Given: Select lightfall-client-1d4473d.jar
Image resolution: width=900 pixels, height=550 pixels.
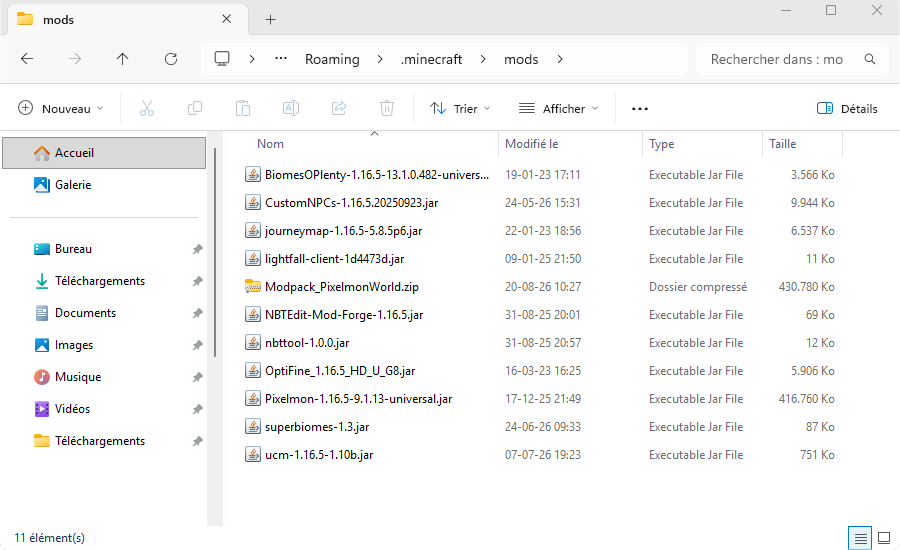Looking at the screenshot, I should [x=335, y=259].
